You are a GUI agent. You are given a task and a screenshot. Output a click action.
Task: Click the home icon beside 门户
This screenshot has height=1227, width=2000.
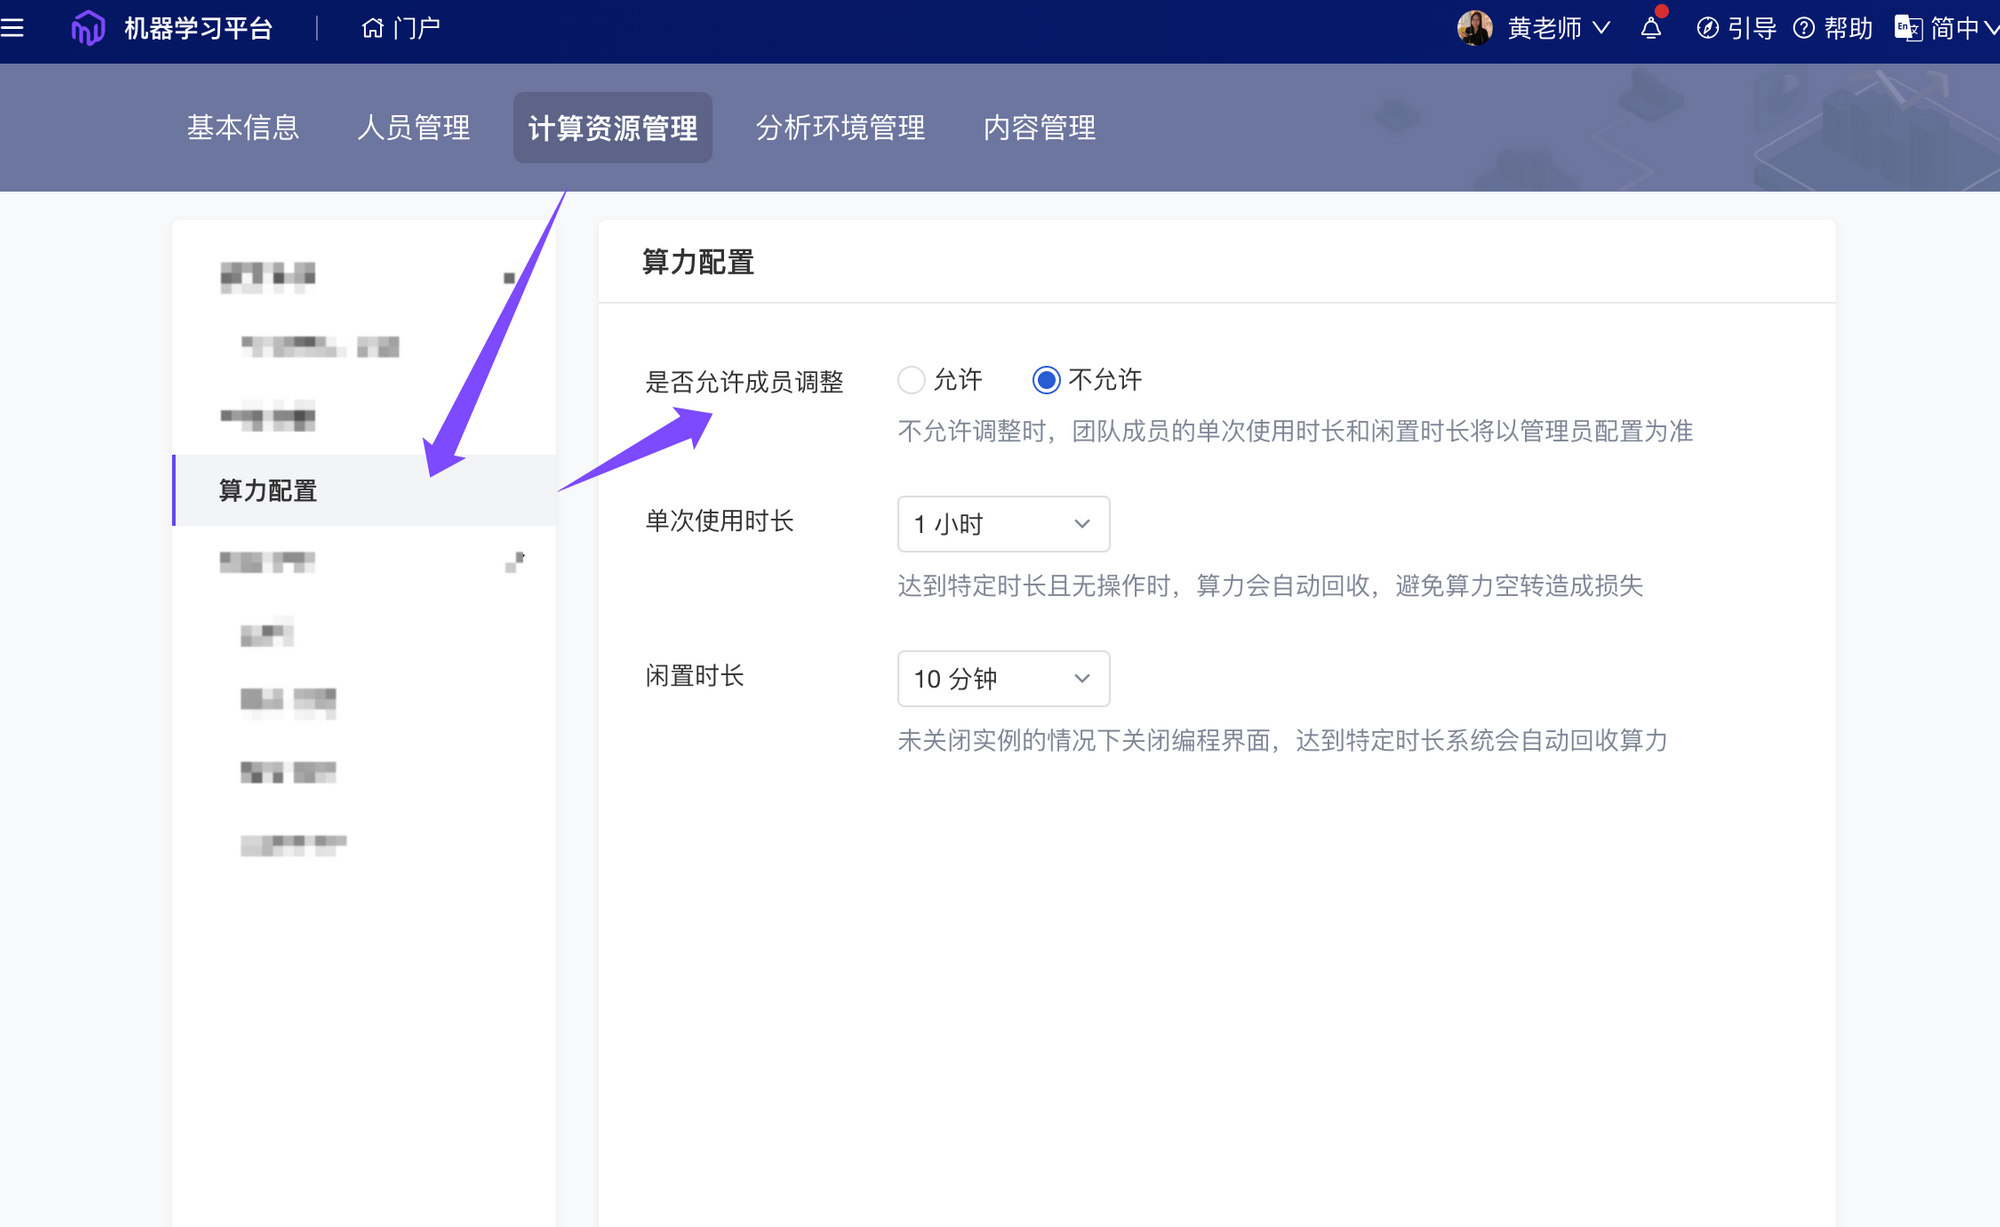(372, 28)
